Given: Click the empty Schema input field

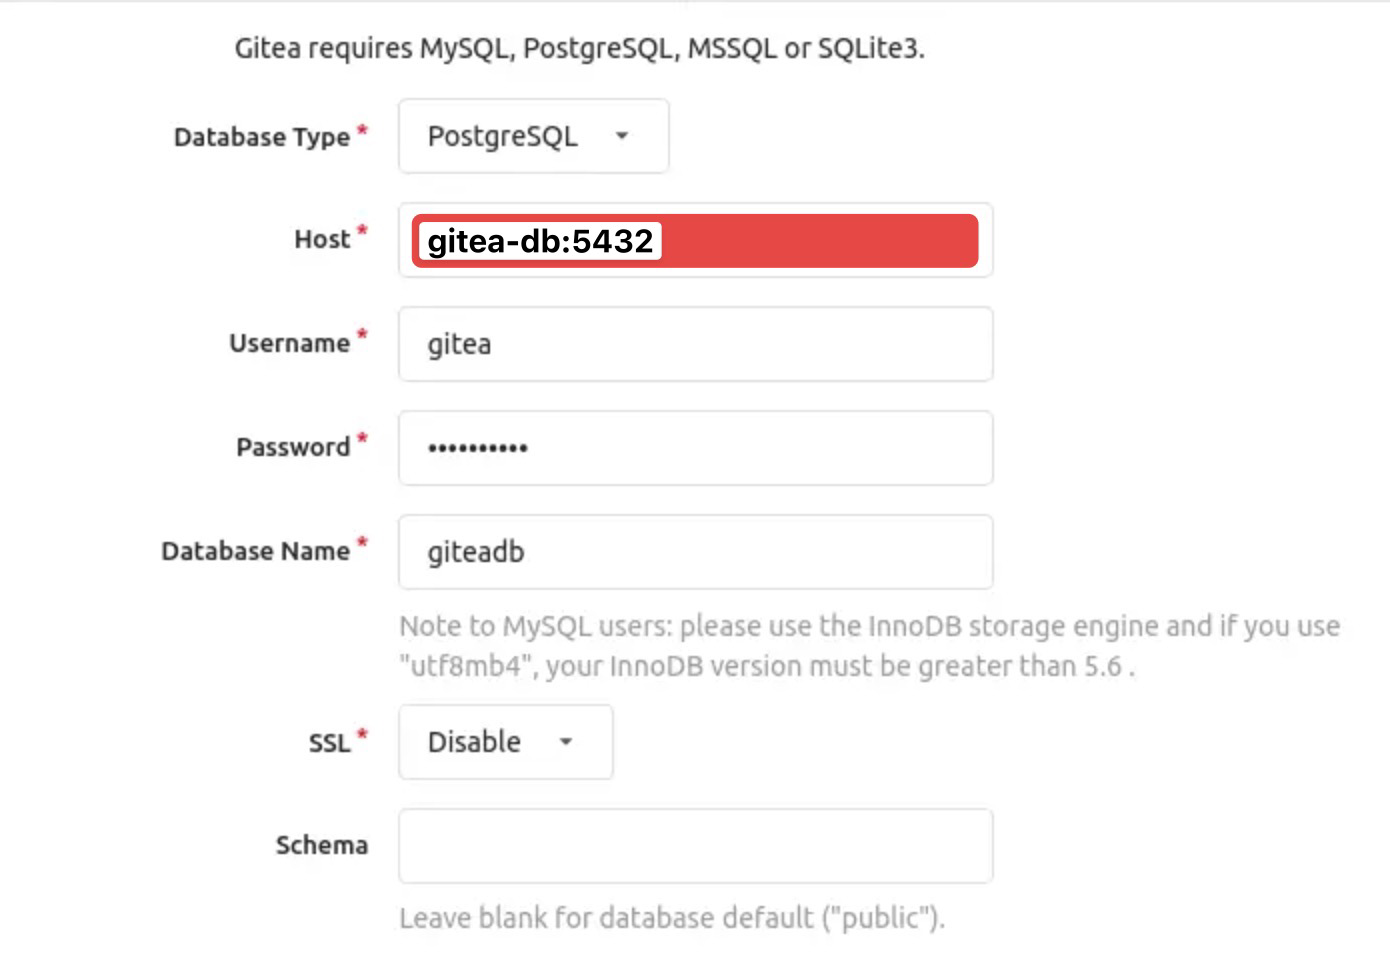Looking at the screenshot, I should click(x=695, y=846).
